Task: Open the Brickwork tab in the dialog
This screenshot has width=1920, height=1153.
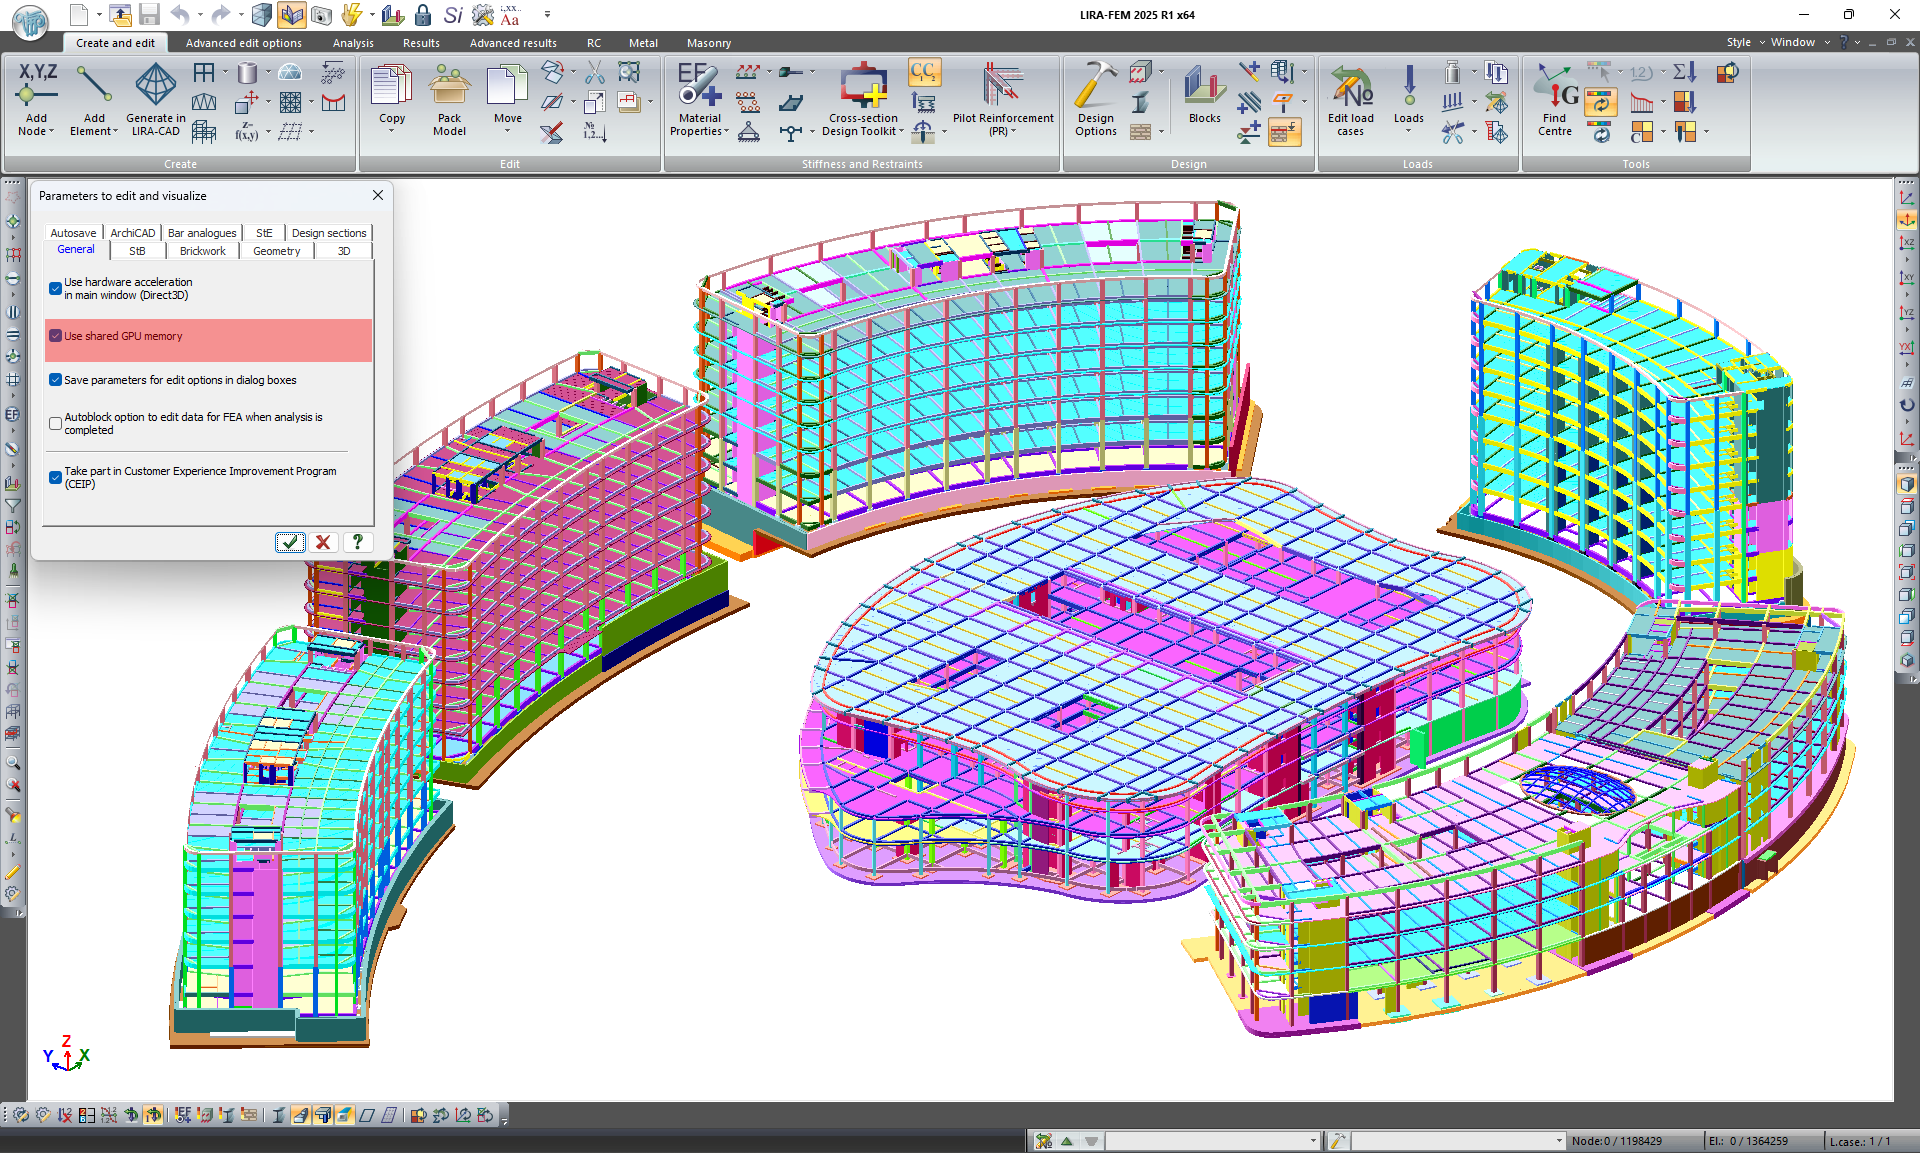Action: 202,252
